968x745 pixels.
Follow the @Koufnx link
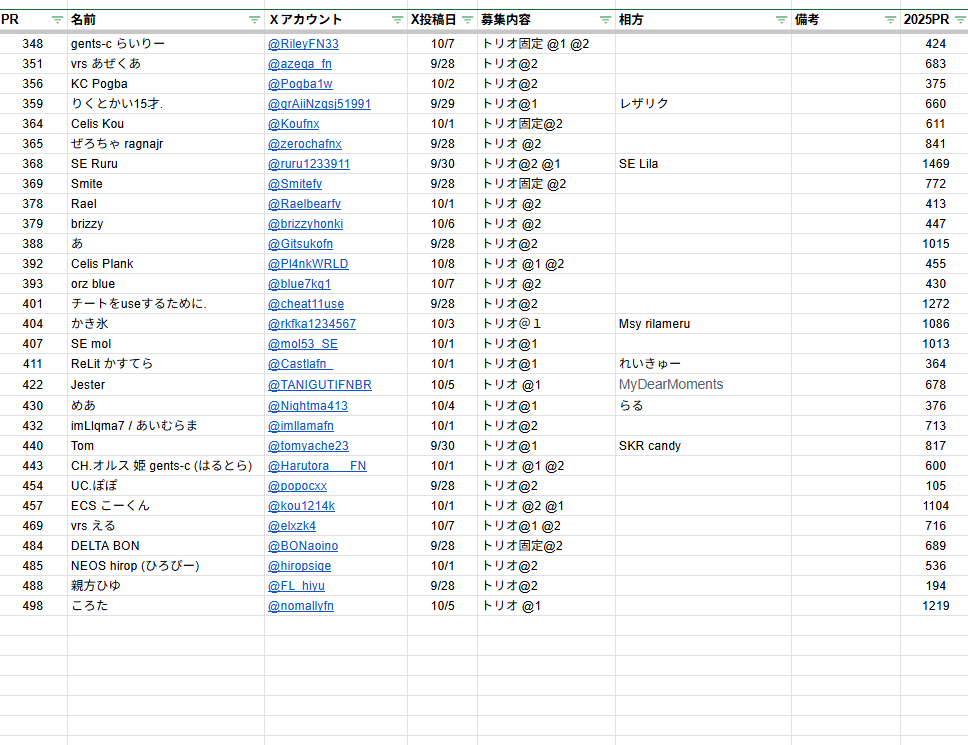point(293,124)
